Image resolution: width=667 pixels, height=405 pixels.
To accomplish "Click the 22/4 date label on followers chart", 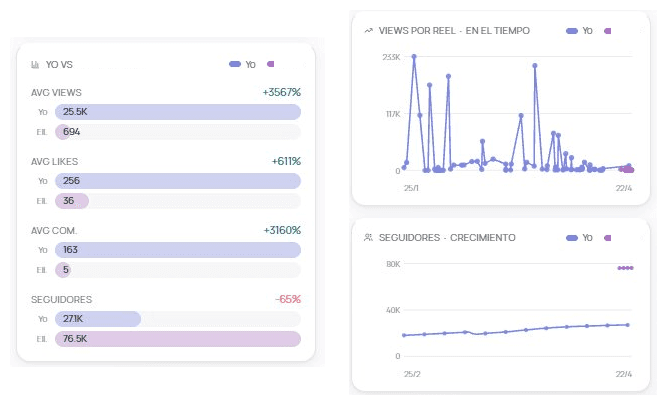I will (624, 374).
